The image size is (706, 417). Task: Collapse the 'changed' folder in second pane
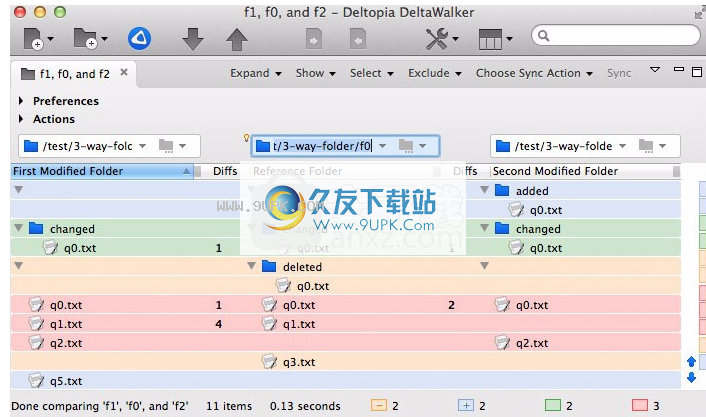484,228
